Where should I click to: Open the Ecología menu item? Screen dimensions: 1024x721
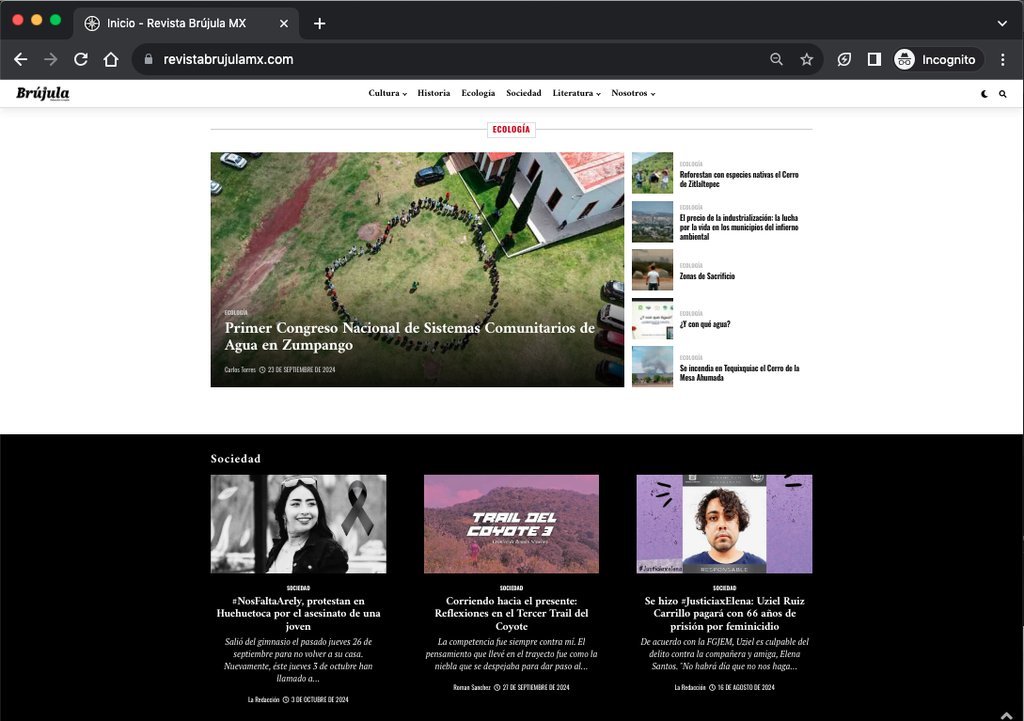click(478, 93)
